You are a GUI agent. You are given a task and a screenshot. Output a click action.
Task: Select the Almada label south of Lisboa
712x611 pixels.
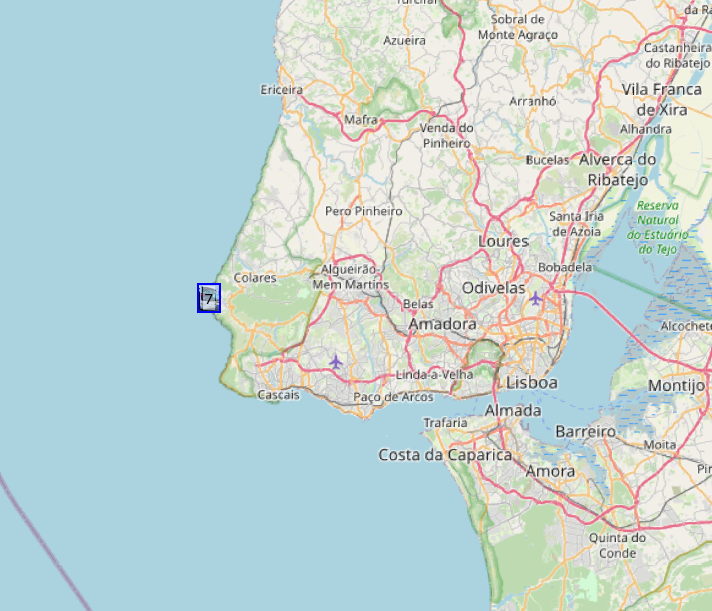[x=513, y=411]
